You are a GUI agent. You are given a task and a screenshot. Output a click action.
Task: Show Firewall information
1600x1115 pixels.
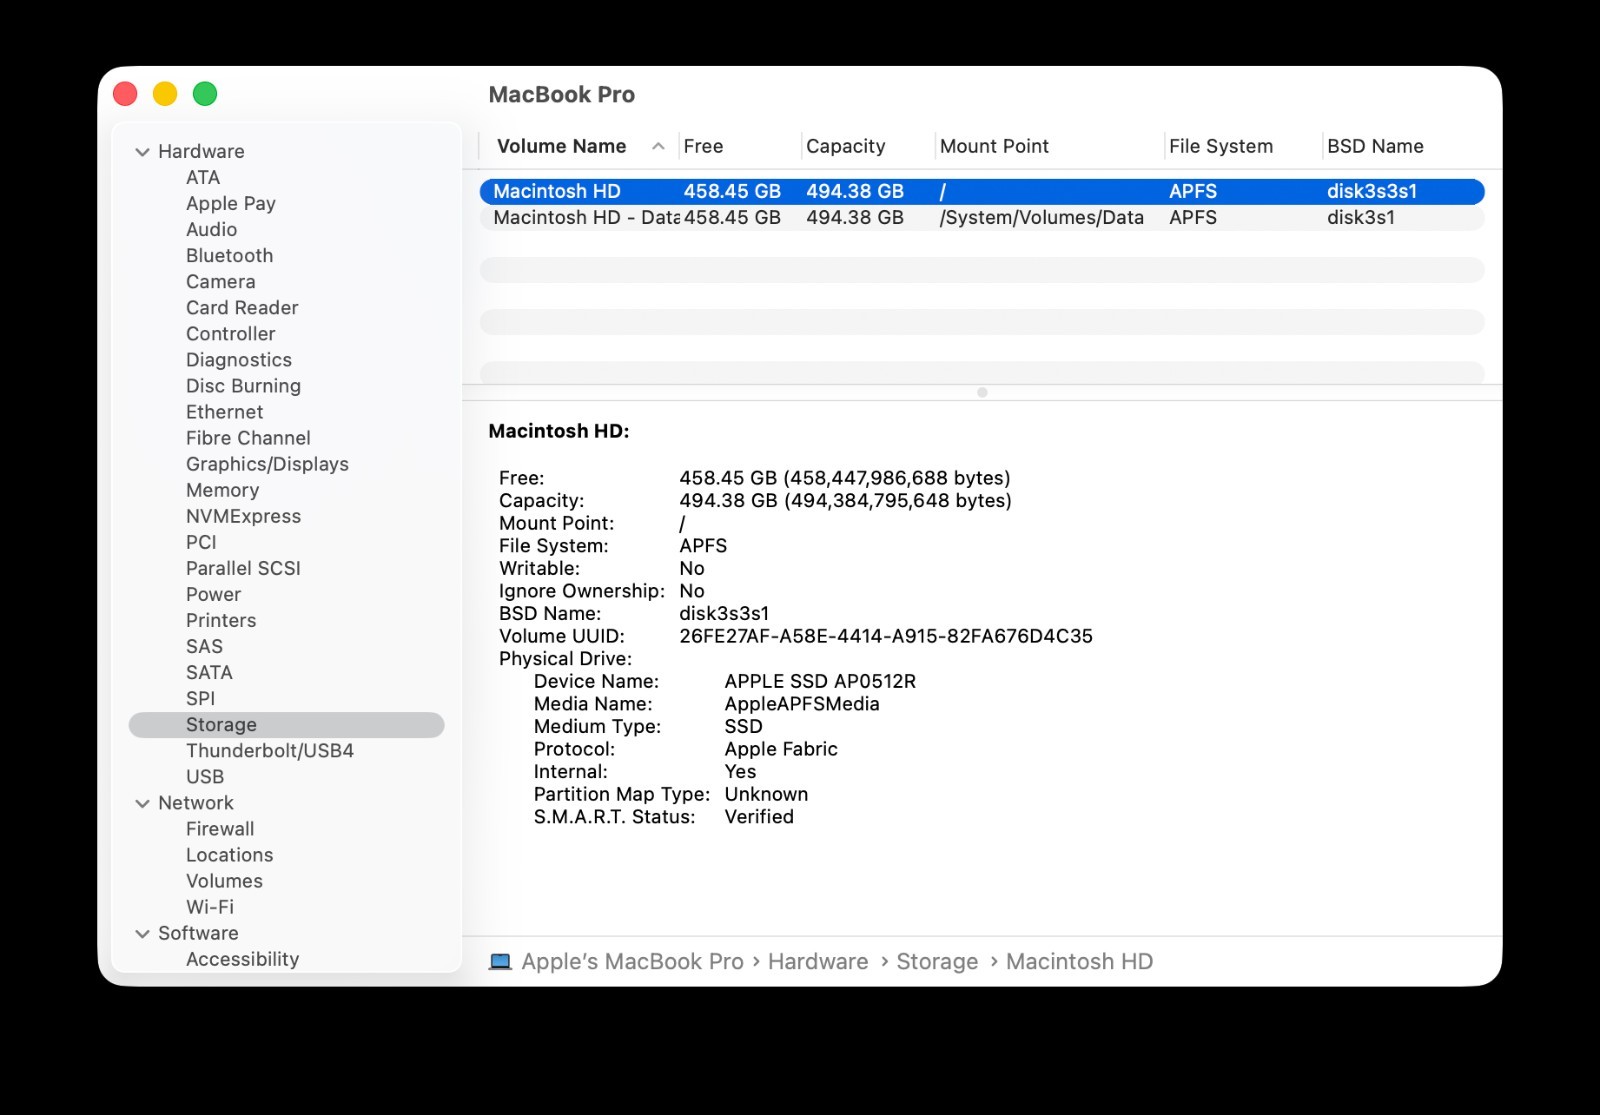tap(220, 828)
